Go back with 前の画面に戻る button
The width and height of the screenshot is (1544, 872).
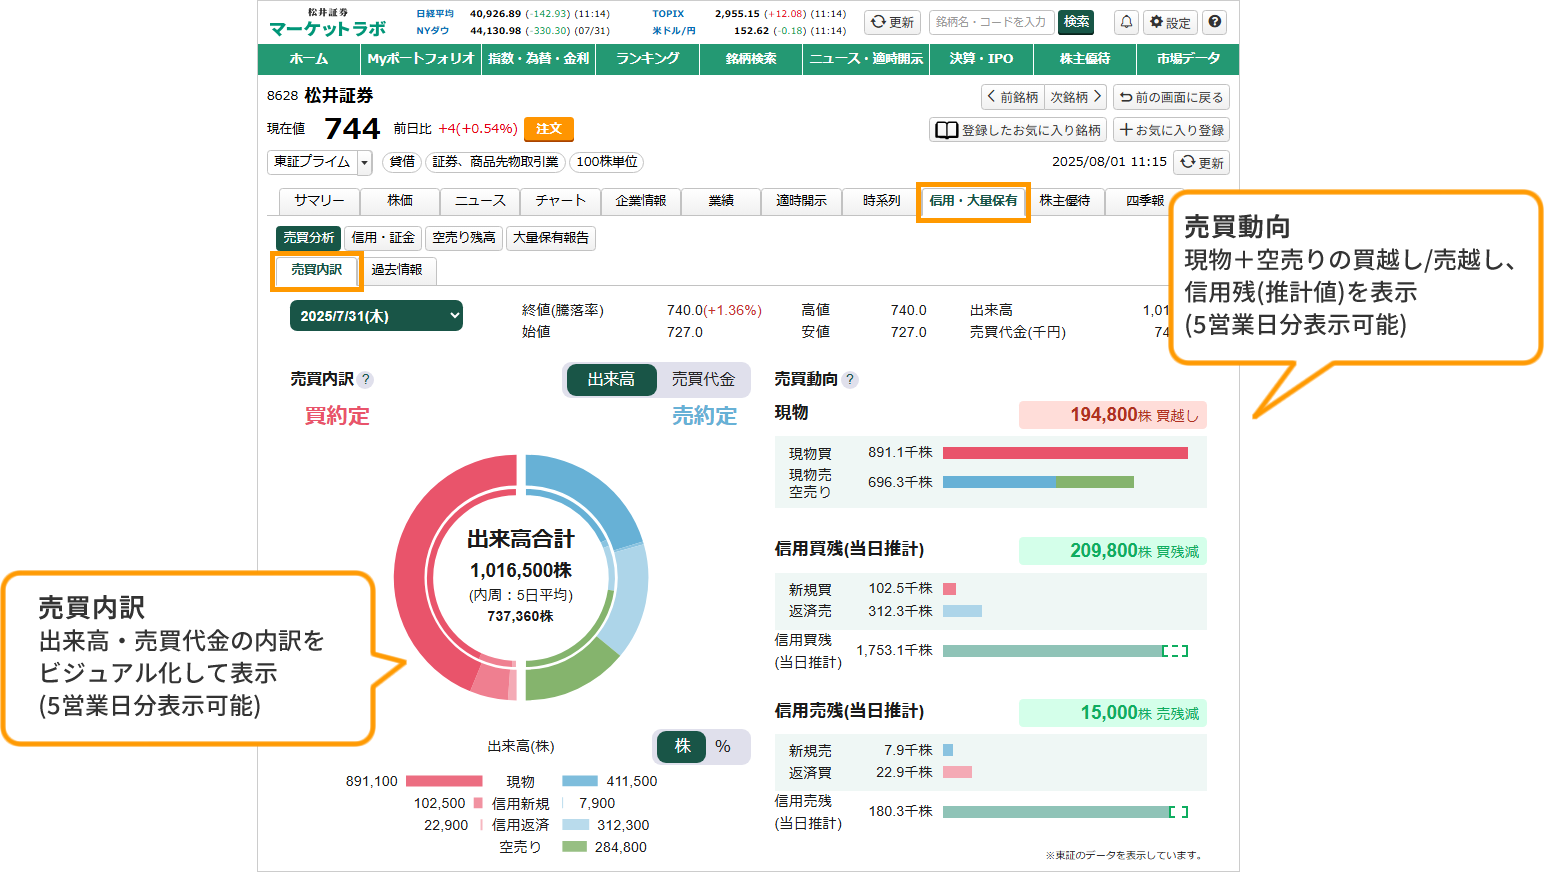pyautogui.click(x=1171, y=97)
